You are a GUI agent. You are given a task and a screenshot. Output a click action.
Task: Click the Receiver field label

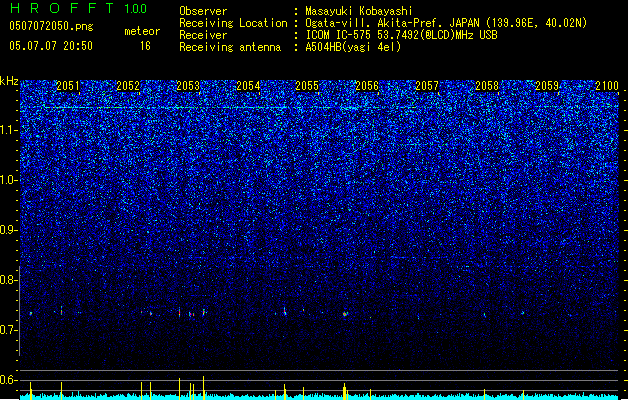(203, 35)
